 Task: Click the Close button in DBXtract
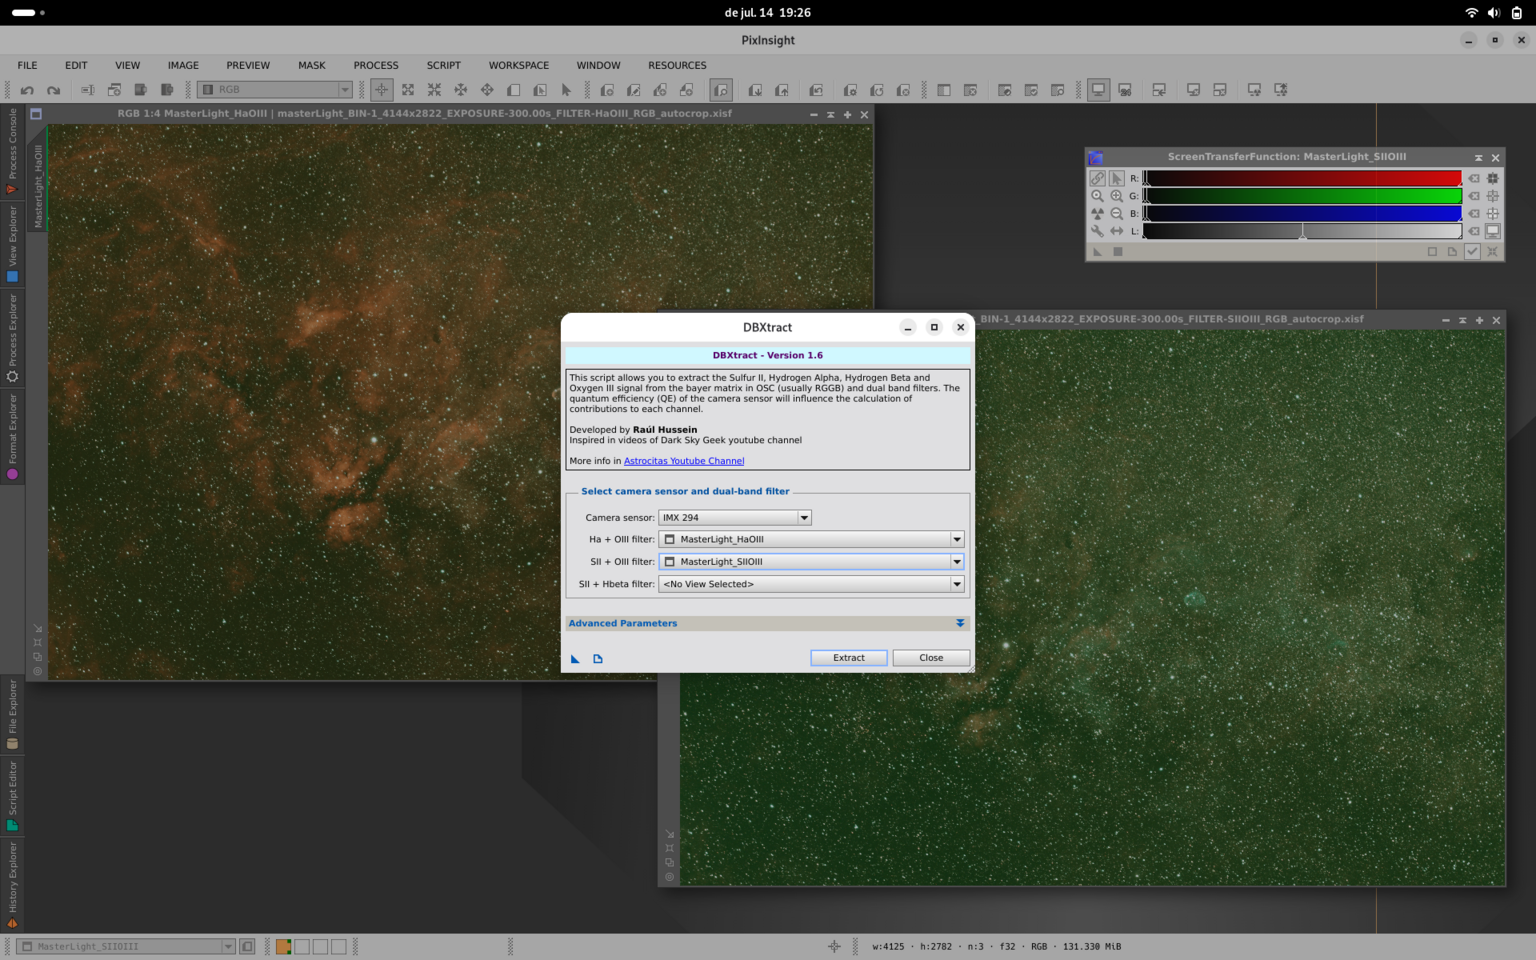tap(931, 658)
